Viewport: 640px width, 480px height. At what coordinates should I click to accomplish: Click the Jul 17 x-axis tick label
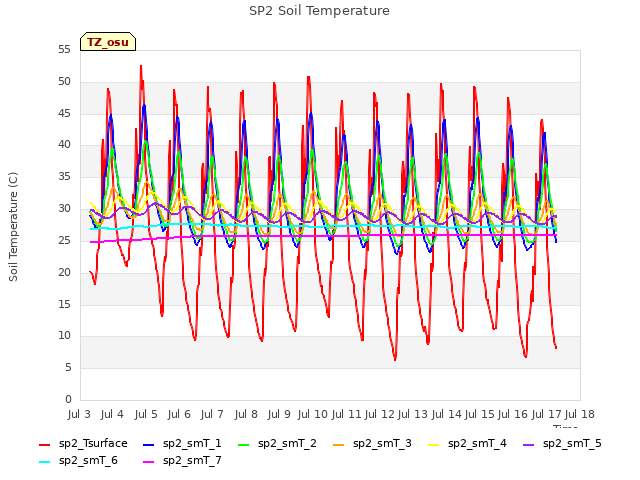tap(547, 414)
